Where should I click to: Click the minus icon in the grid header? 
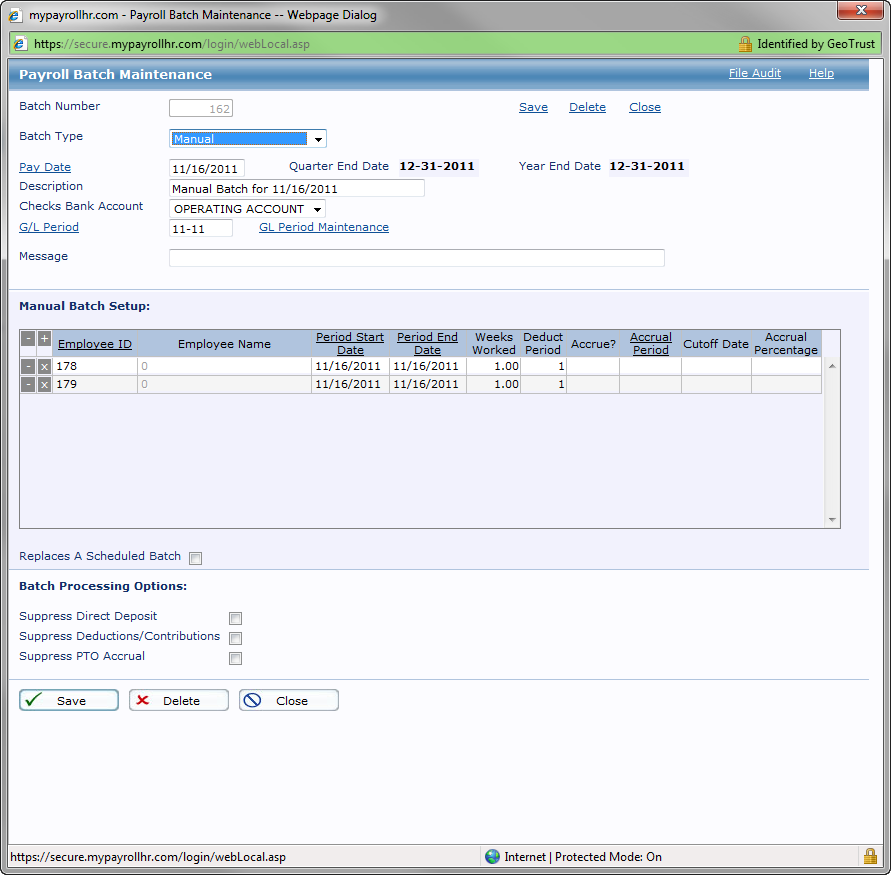[28, 339]
